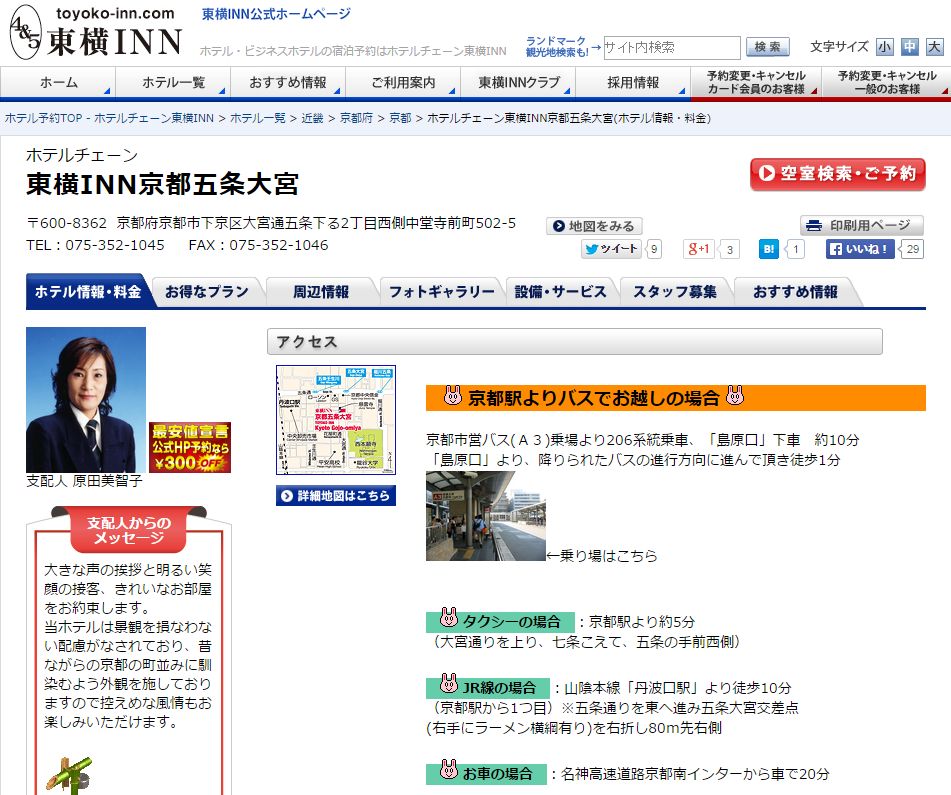This screenshot has width=951, height=795.
Task: Open the 印刷用ページ print page
Action: click(862, 226)
